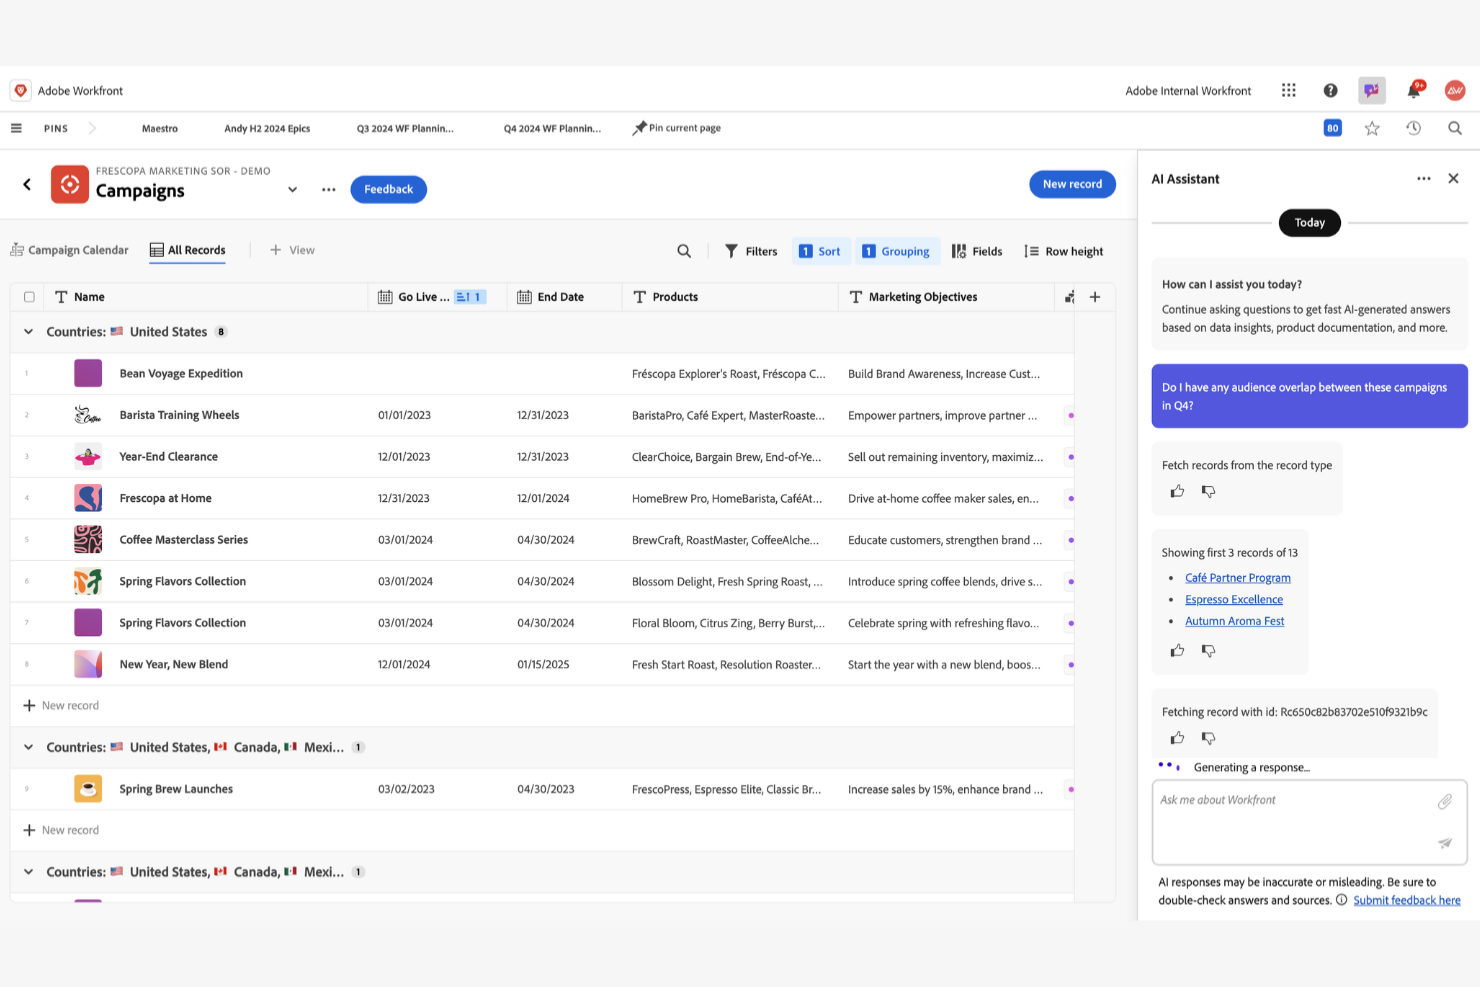Screen dimensions: 1480x987
Task: Open the search magnifier in the toolbar
Action: click(1455, 128)
